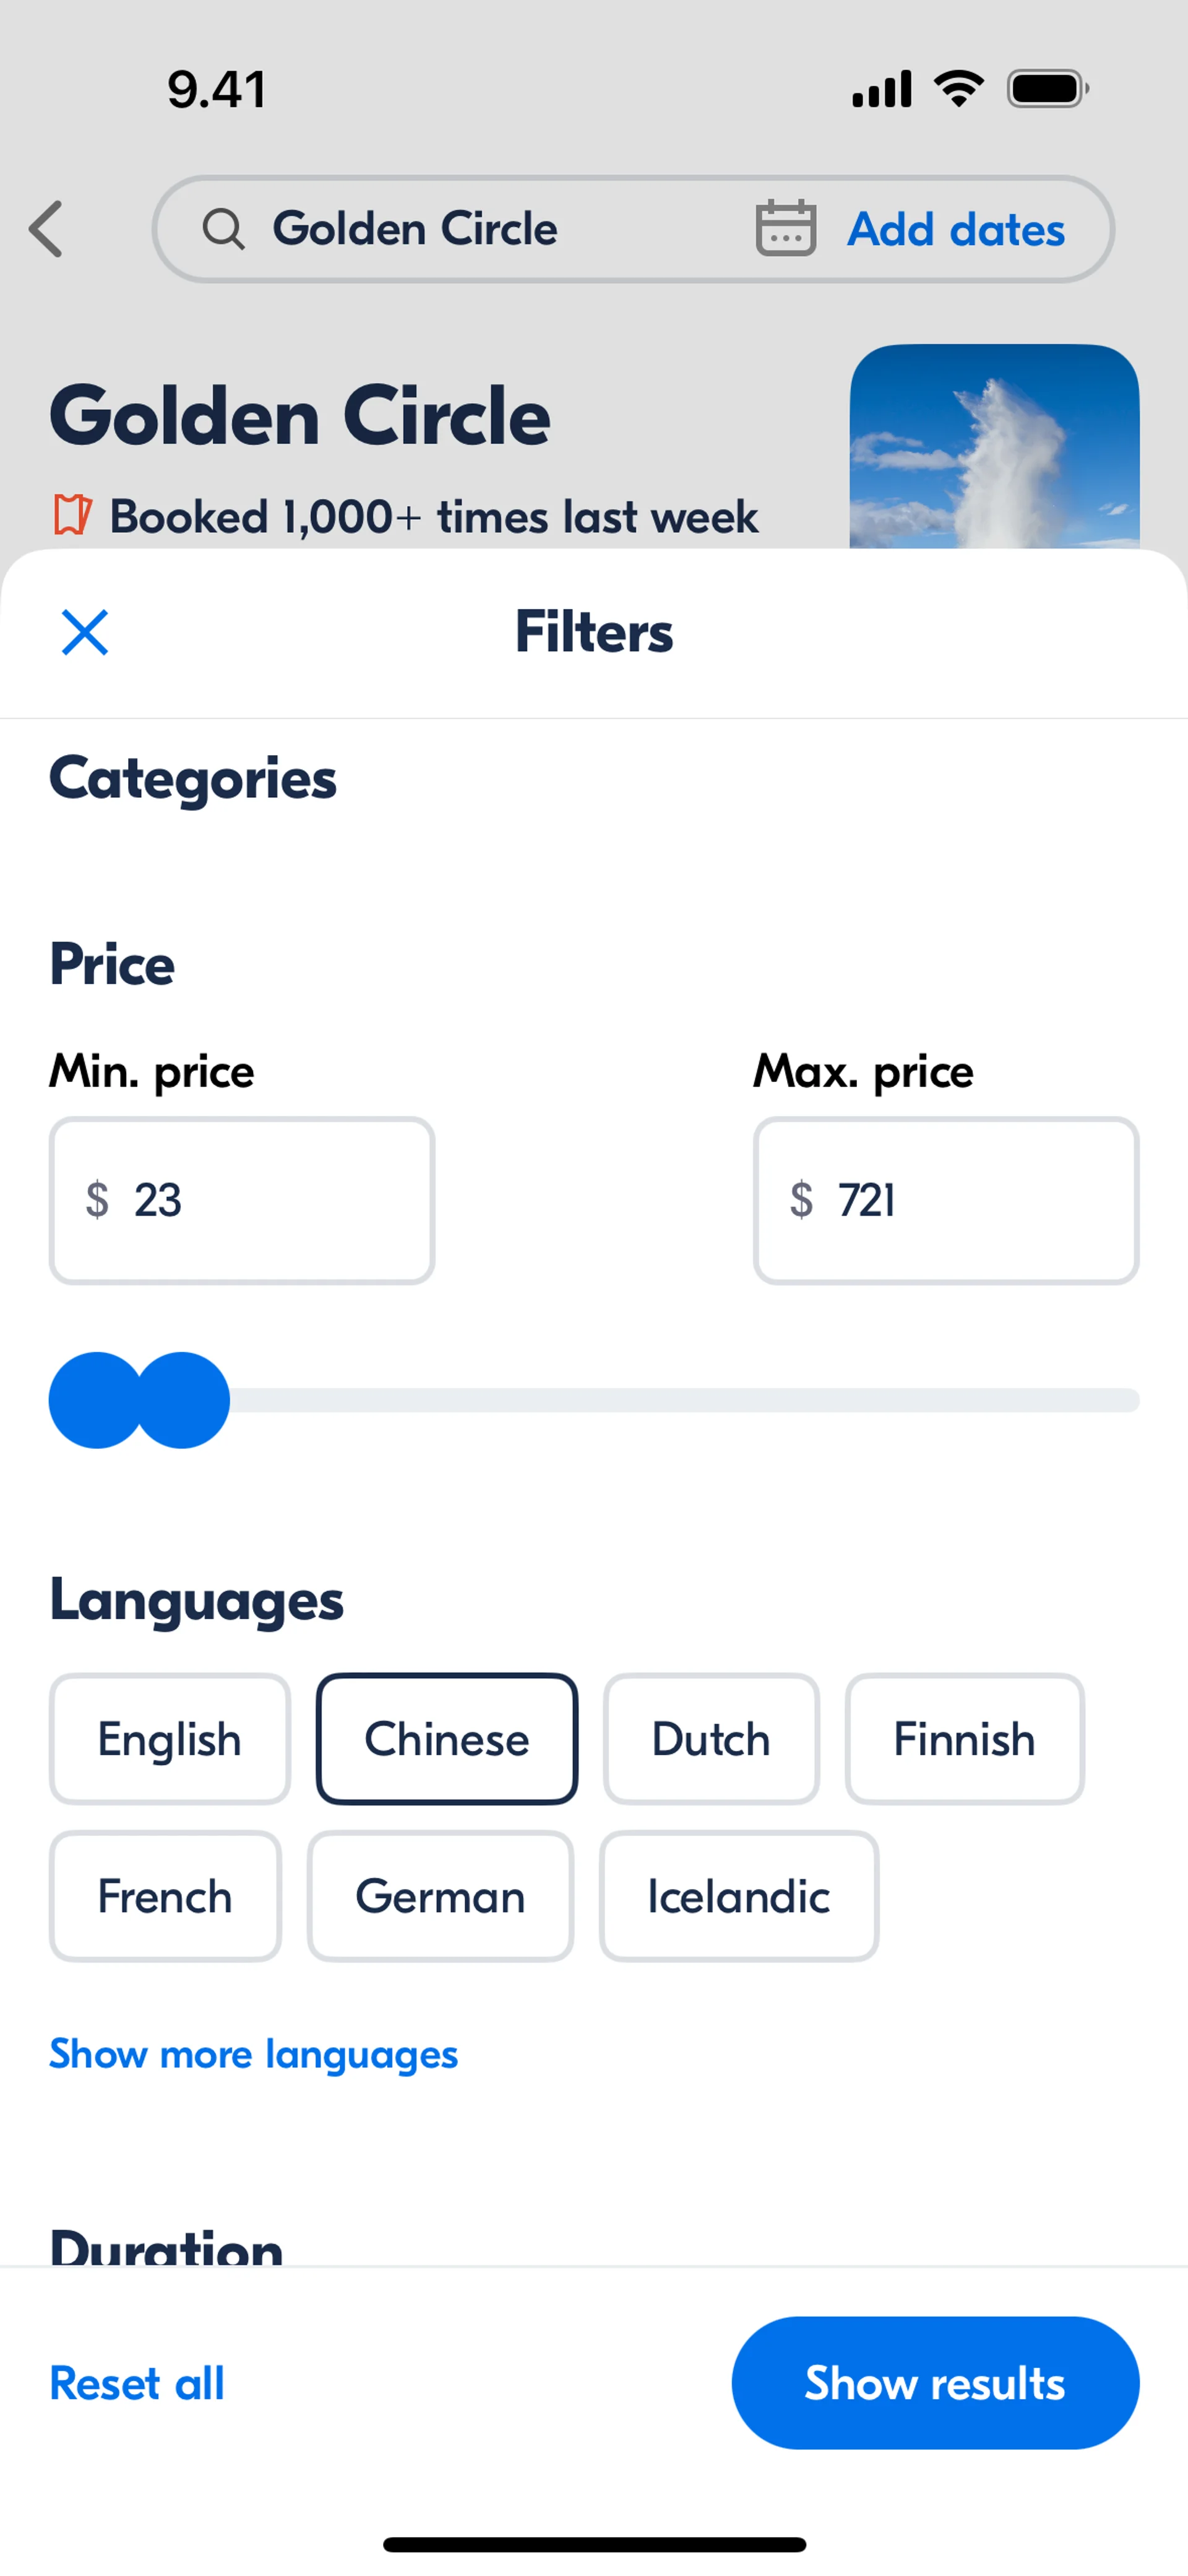The width and height of the screenshot is (1188, 2576).
Task: Tap the red booked-ticket icon
Action: tap(72, 516)
